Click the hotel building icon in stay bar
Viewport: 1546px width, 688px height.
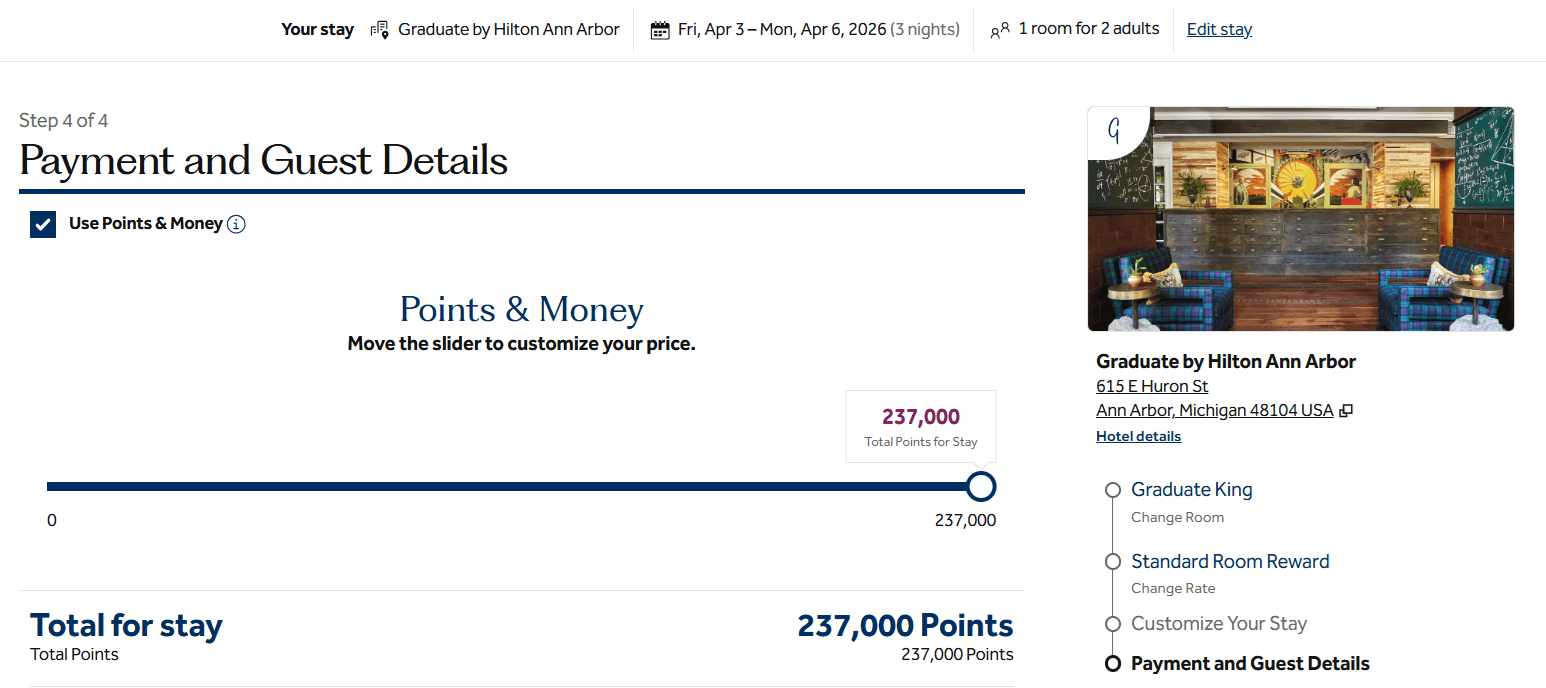point(379,30)
